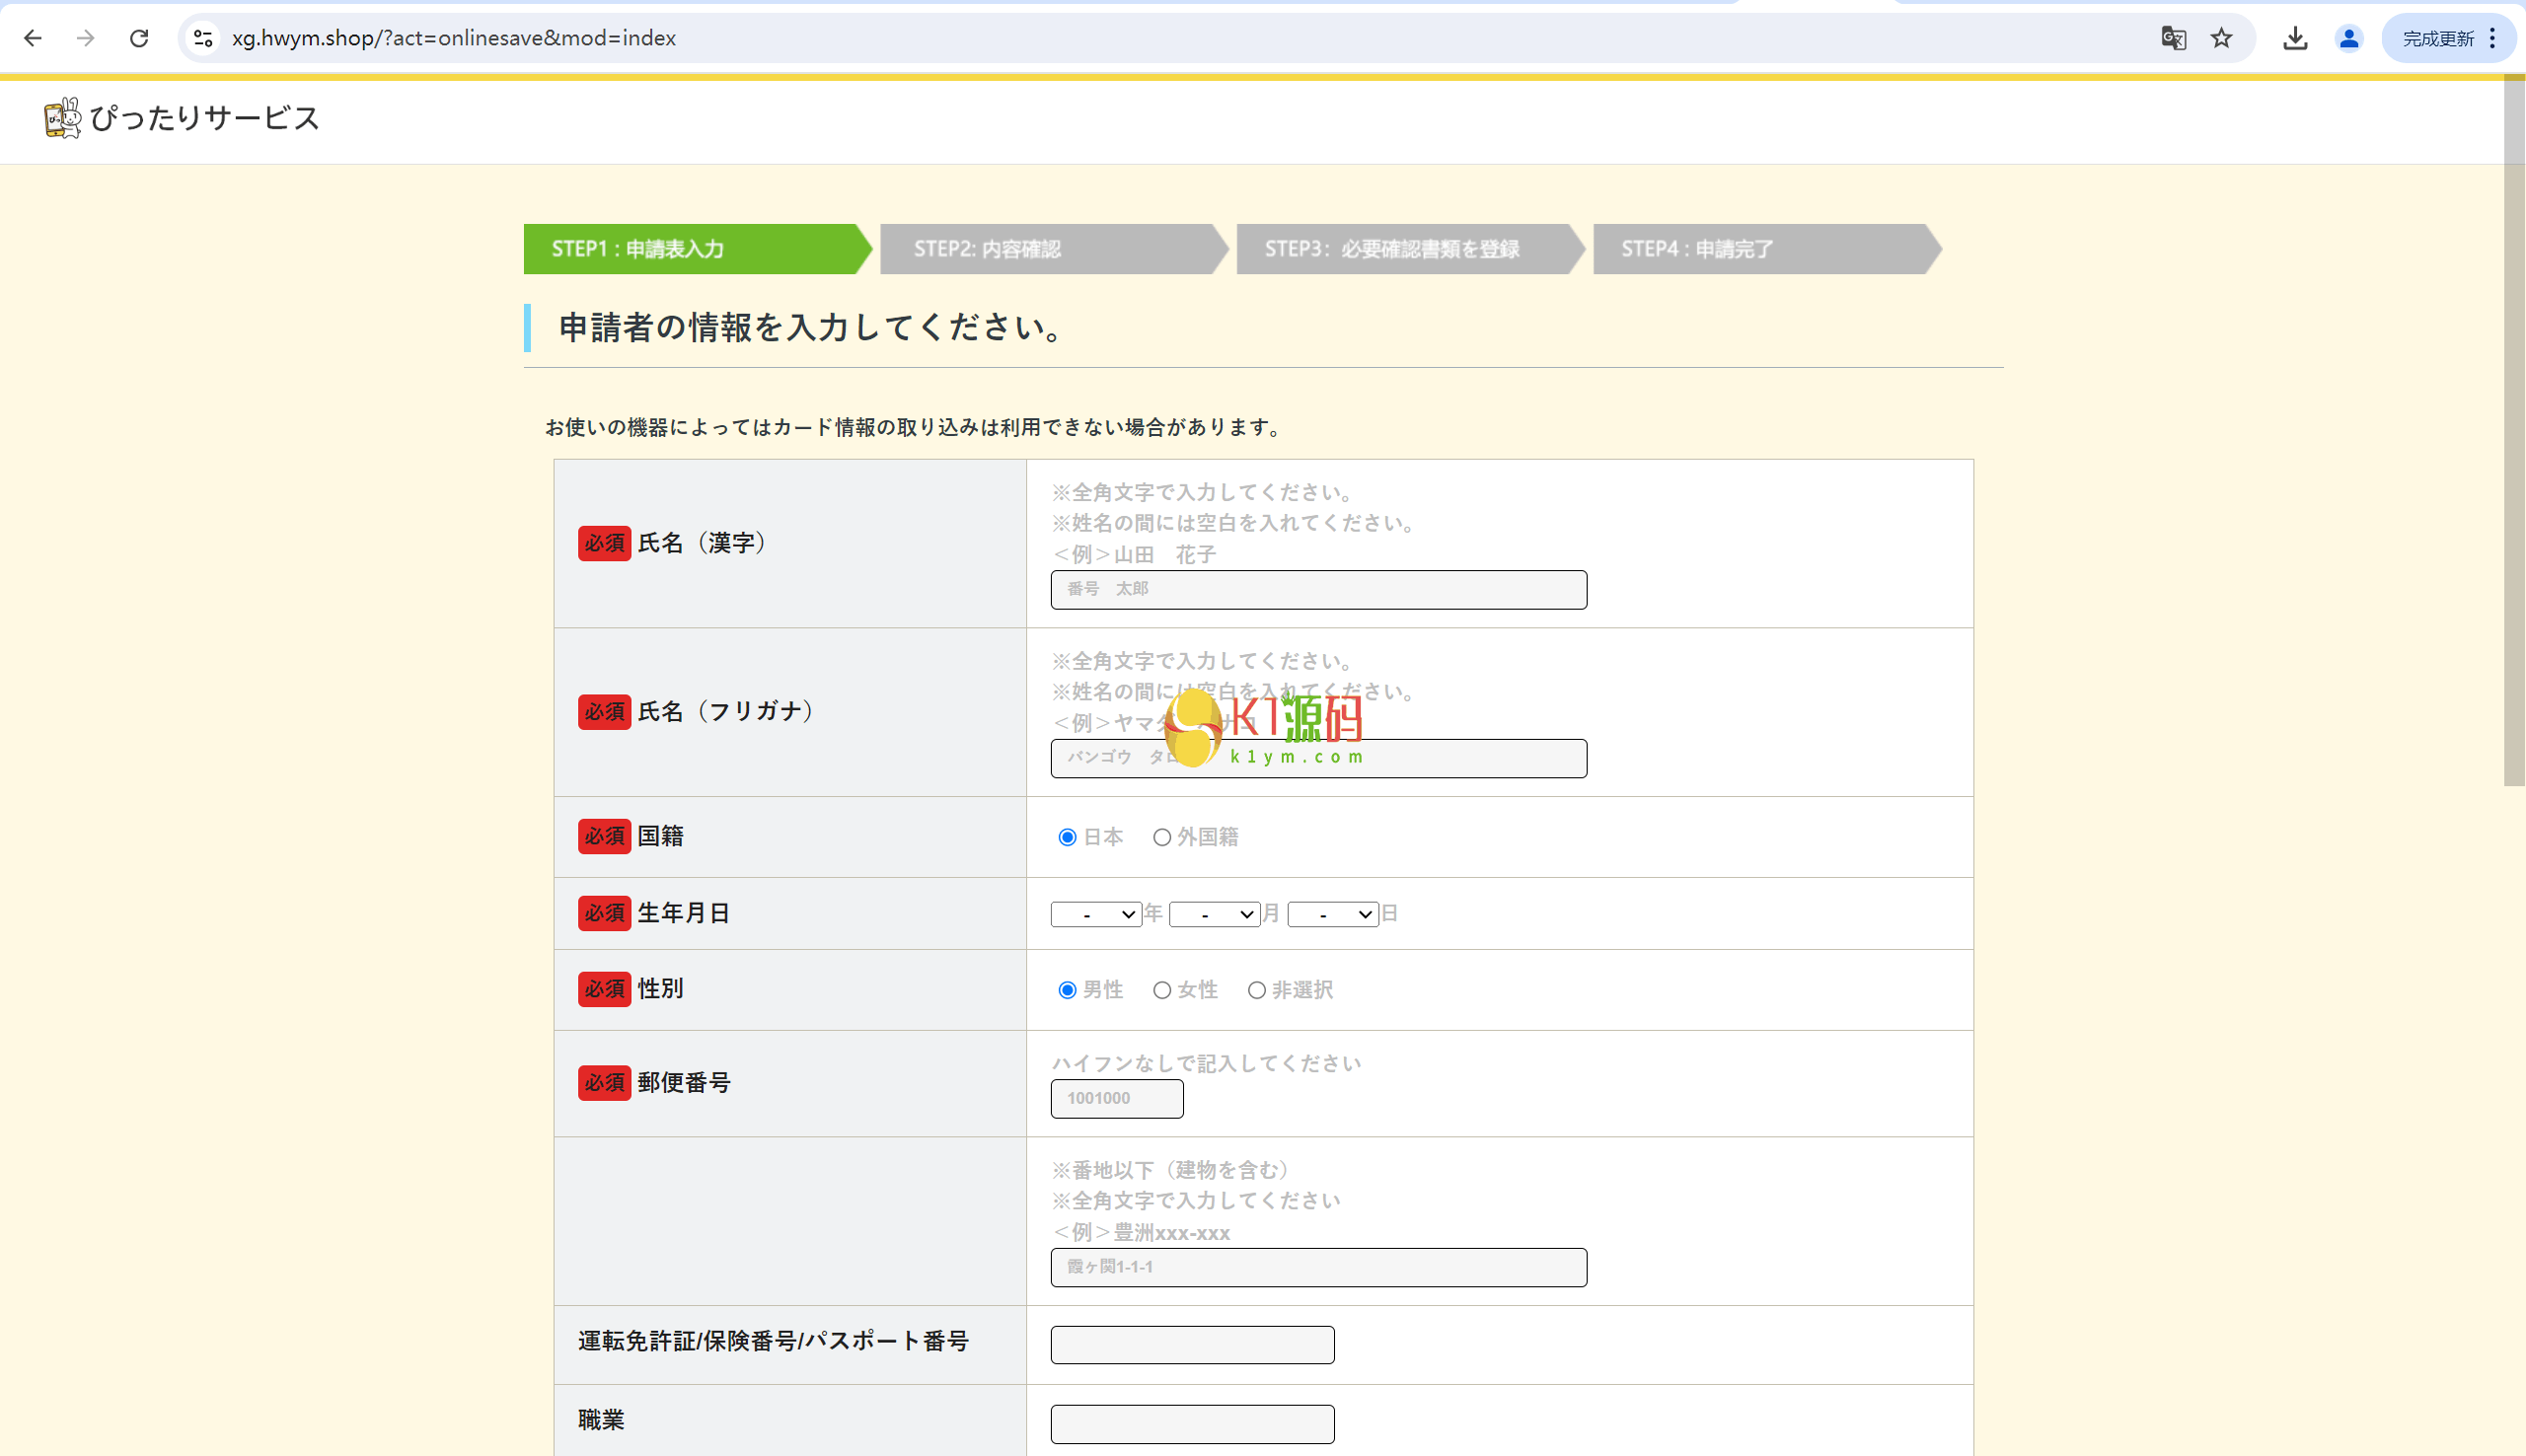Click the browser refresh icon

click(139, 36)
